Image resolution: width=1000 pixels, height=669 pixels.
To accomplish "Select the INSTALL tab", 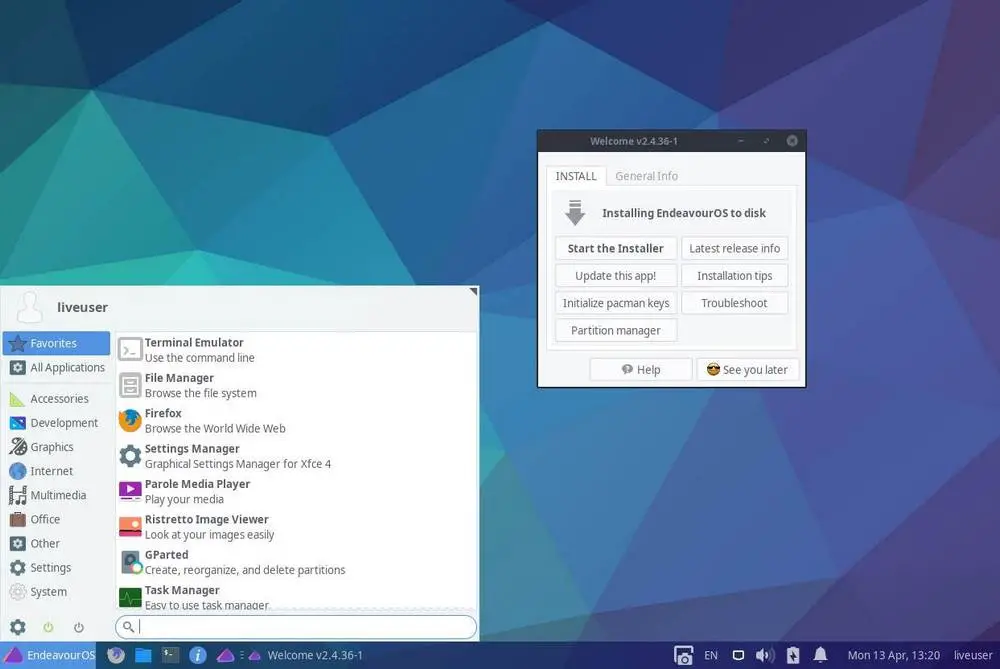I will pyautogui.click(x=576, y=176).
